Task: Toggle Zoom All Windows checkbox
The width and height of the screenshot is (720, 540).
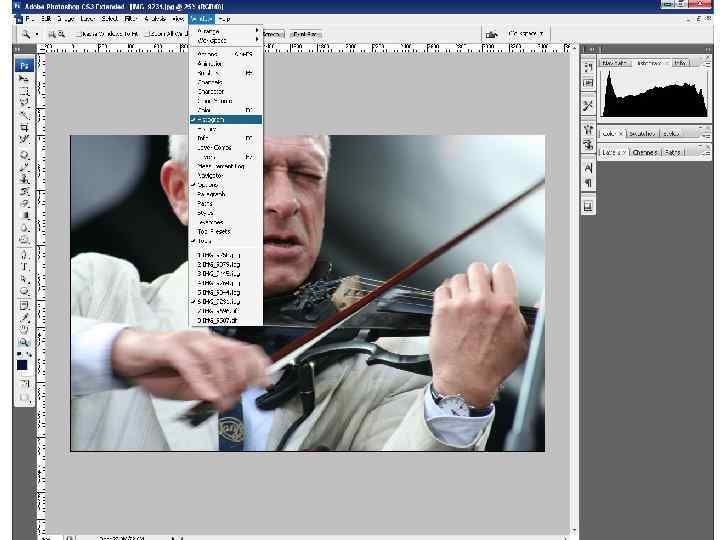Action: pos(148,34)
